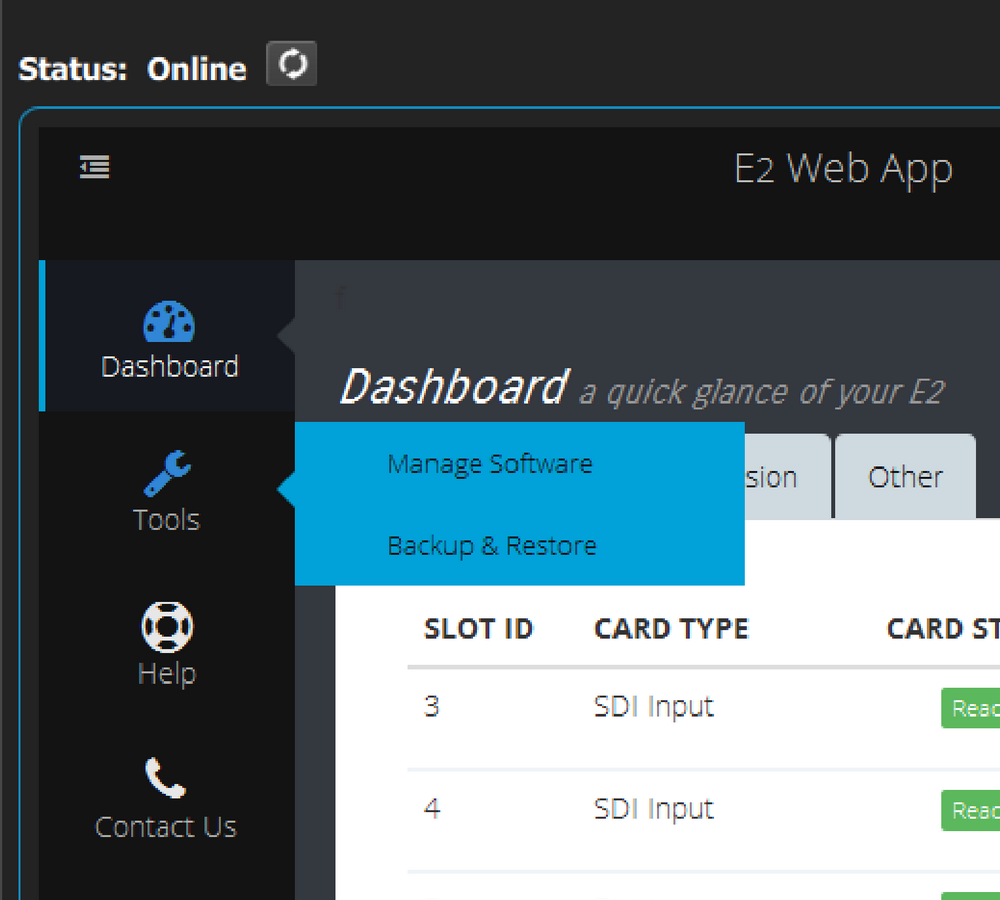The height and width of the screenshot is (900, 1000).
Task: Open the Tools wrench item
Action: pyautogui.click(x=166, y=491)
